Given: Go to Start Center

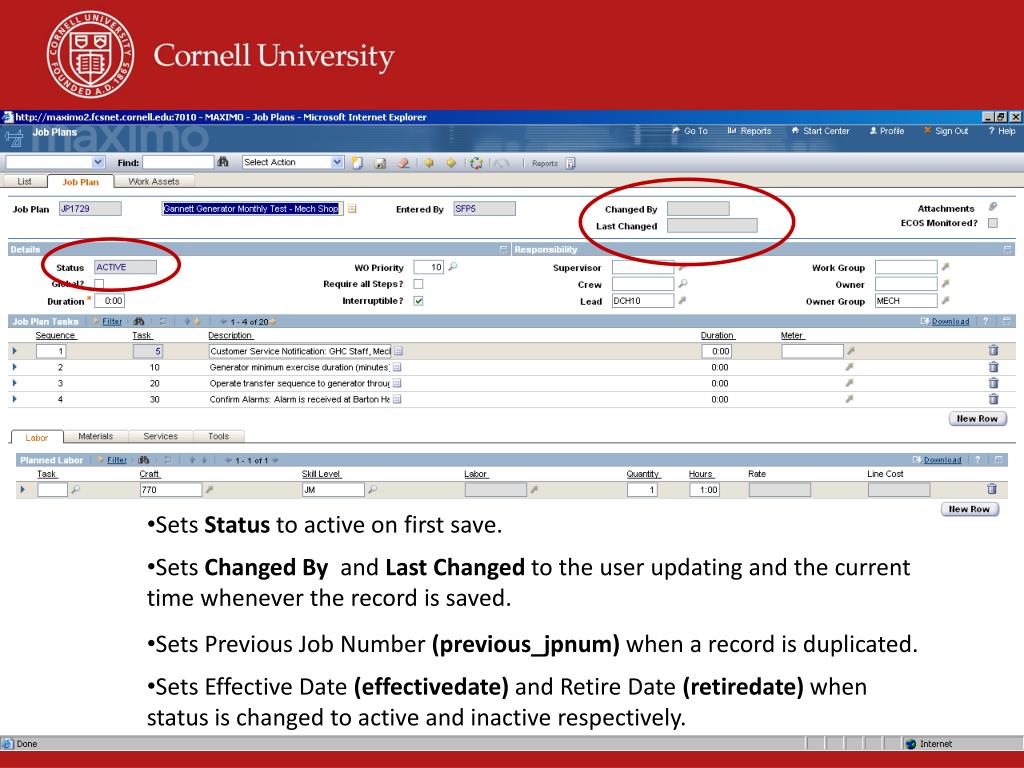Looking at the screenshot, I should [x=820, y=131].
